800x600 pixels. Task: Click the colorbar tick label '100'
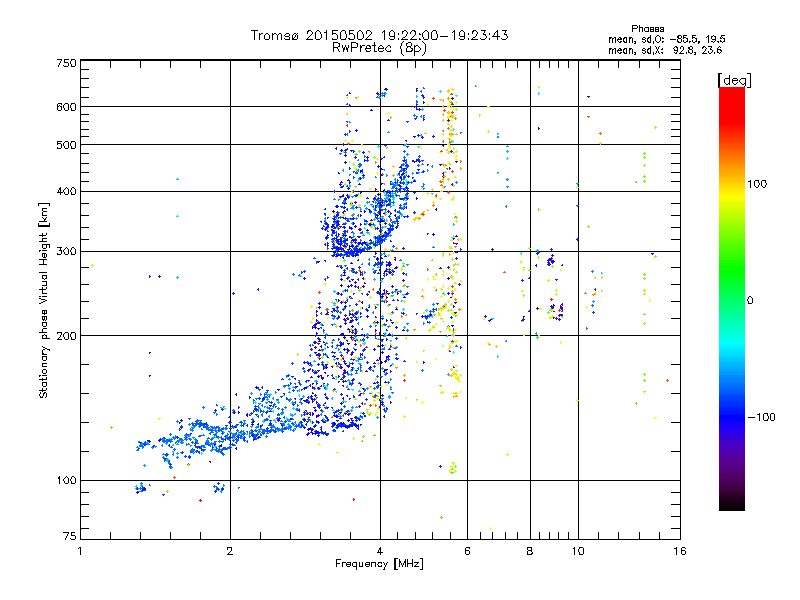coord(757,184)
